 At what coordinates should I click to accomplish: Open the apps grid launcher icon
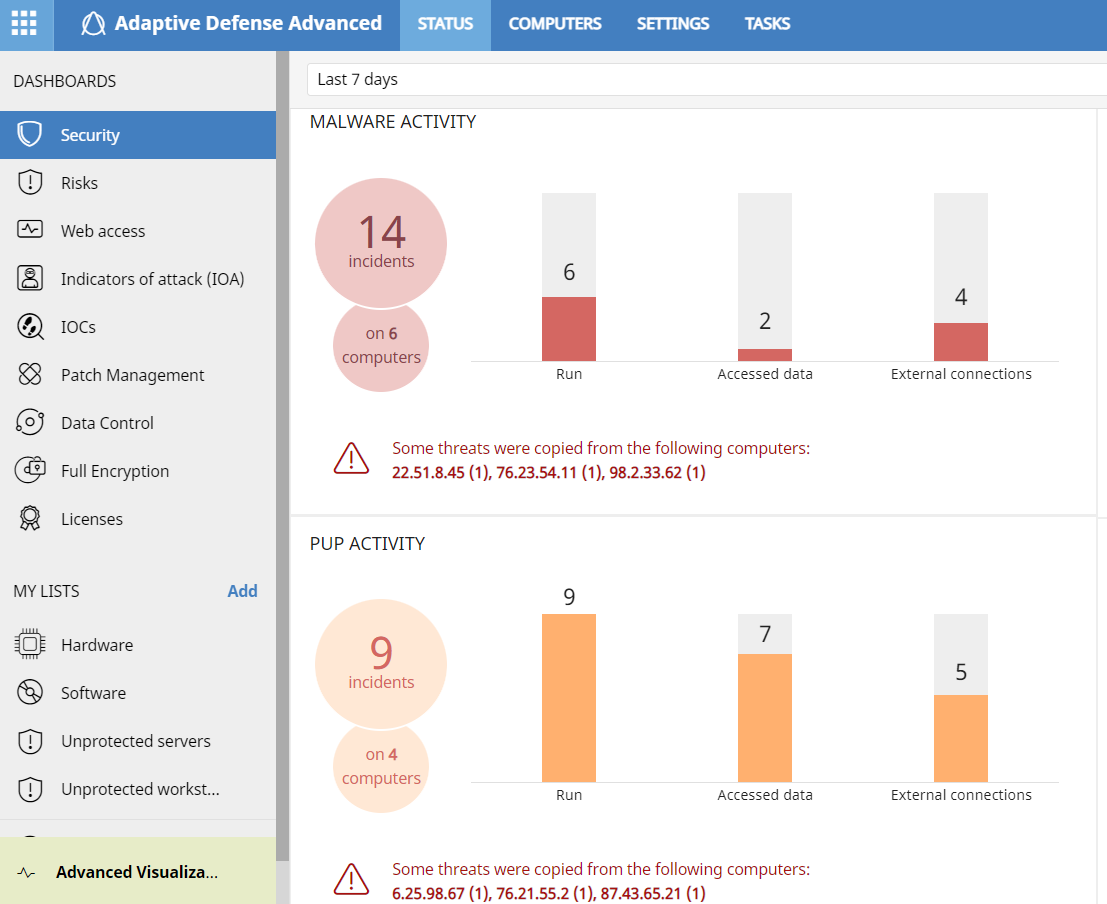[24, 23]
